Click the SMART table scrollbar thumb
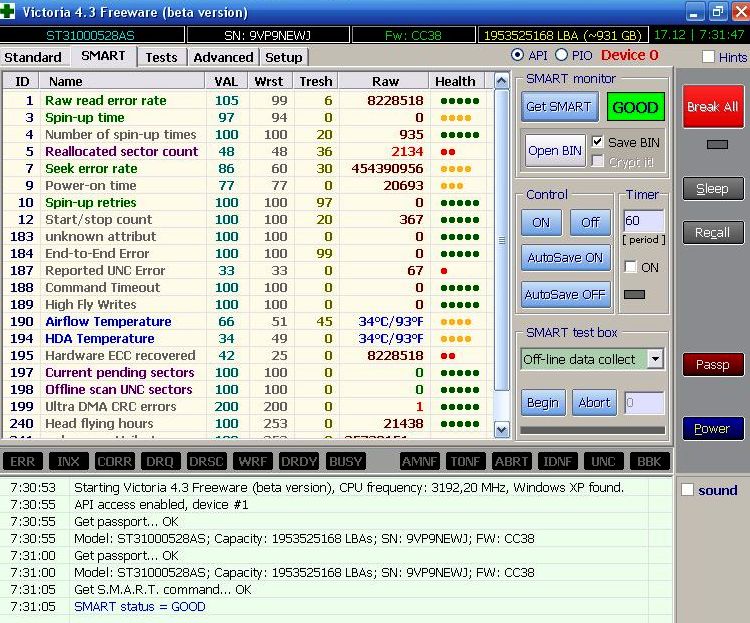This screenshot has height=623, width=750. [x=501, y=240]
